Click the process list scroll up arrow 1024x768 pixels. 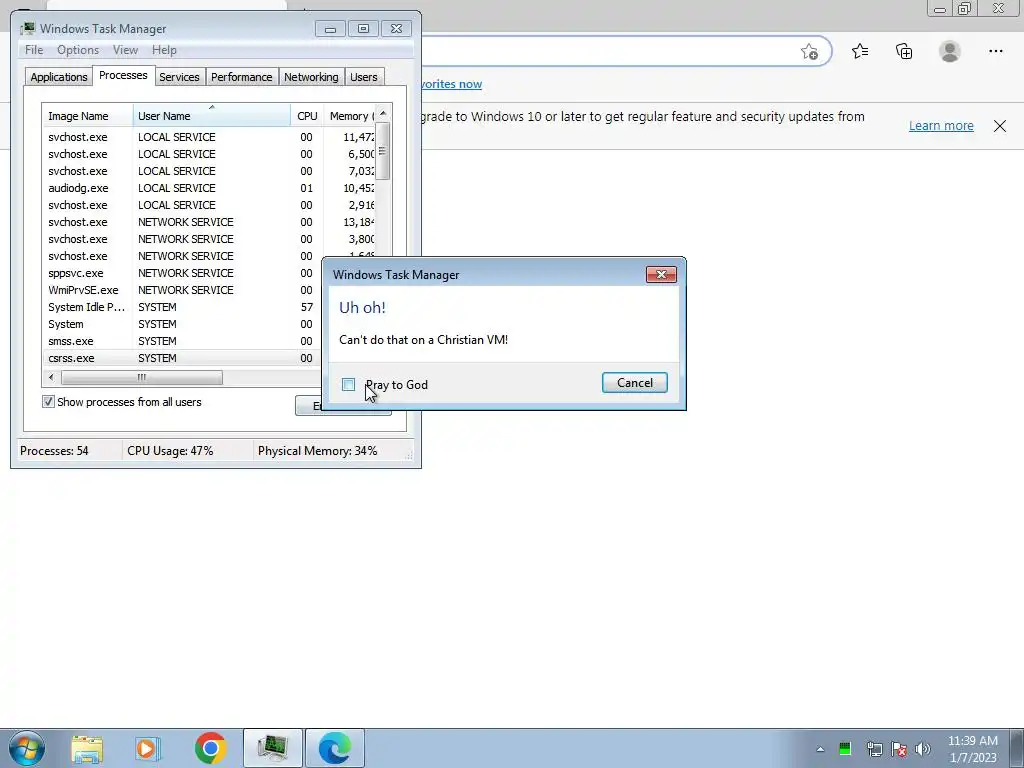coord(383,113)
